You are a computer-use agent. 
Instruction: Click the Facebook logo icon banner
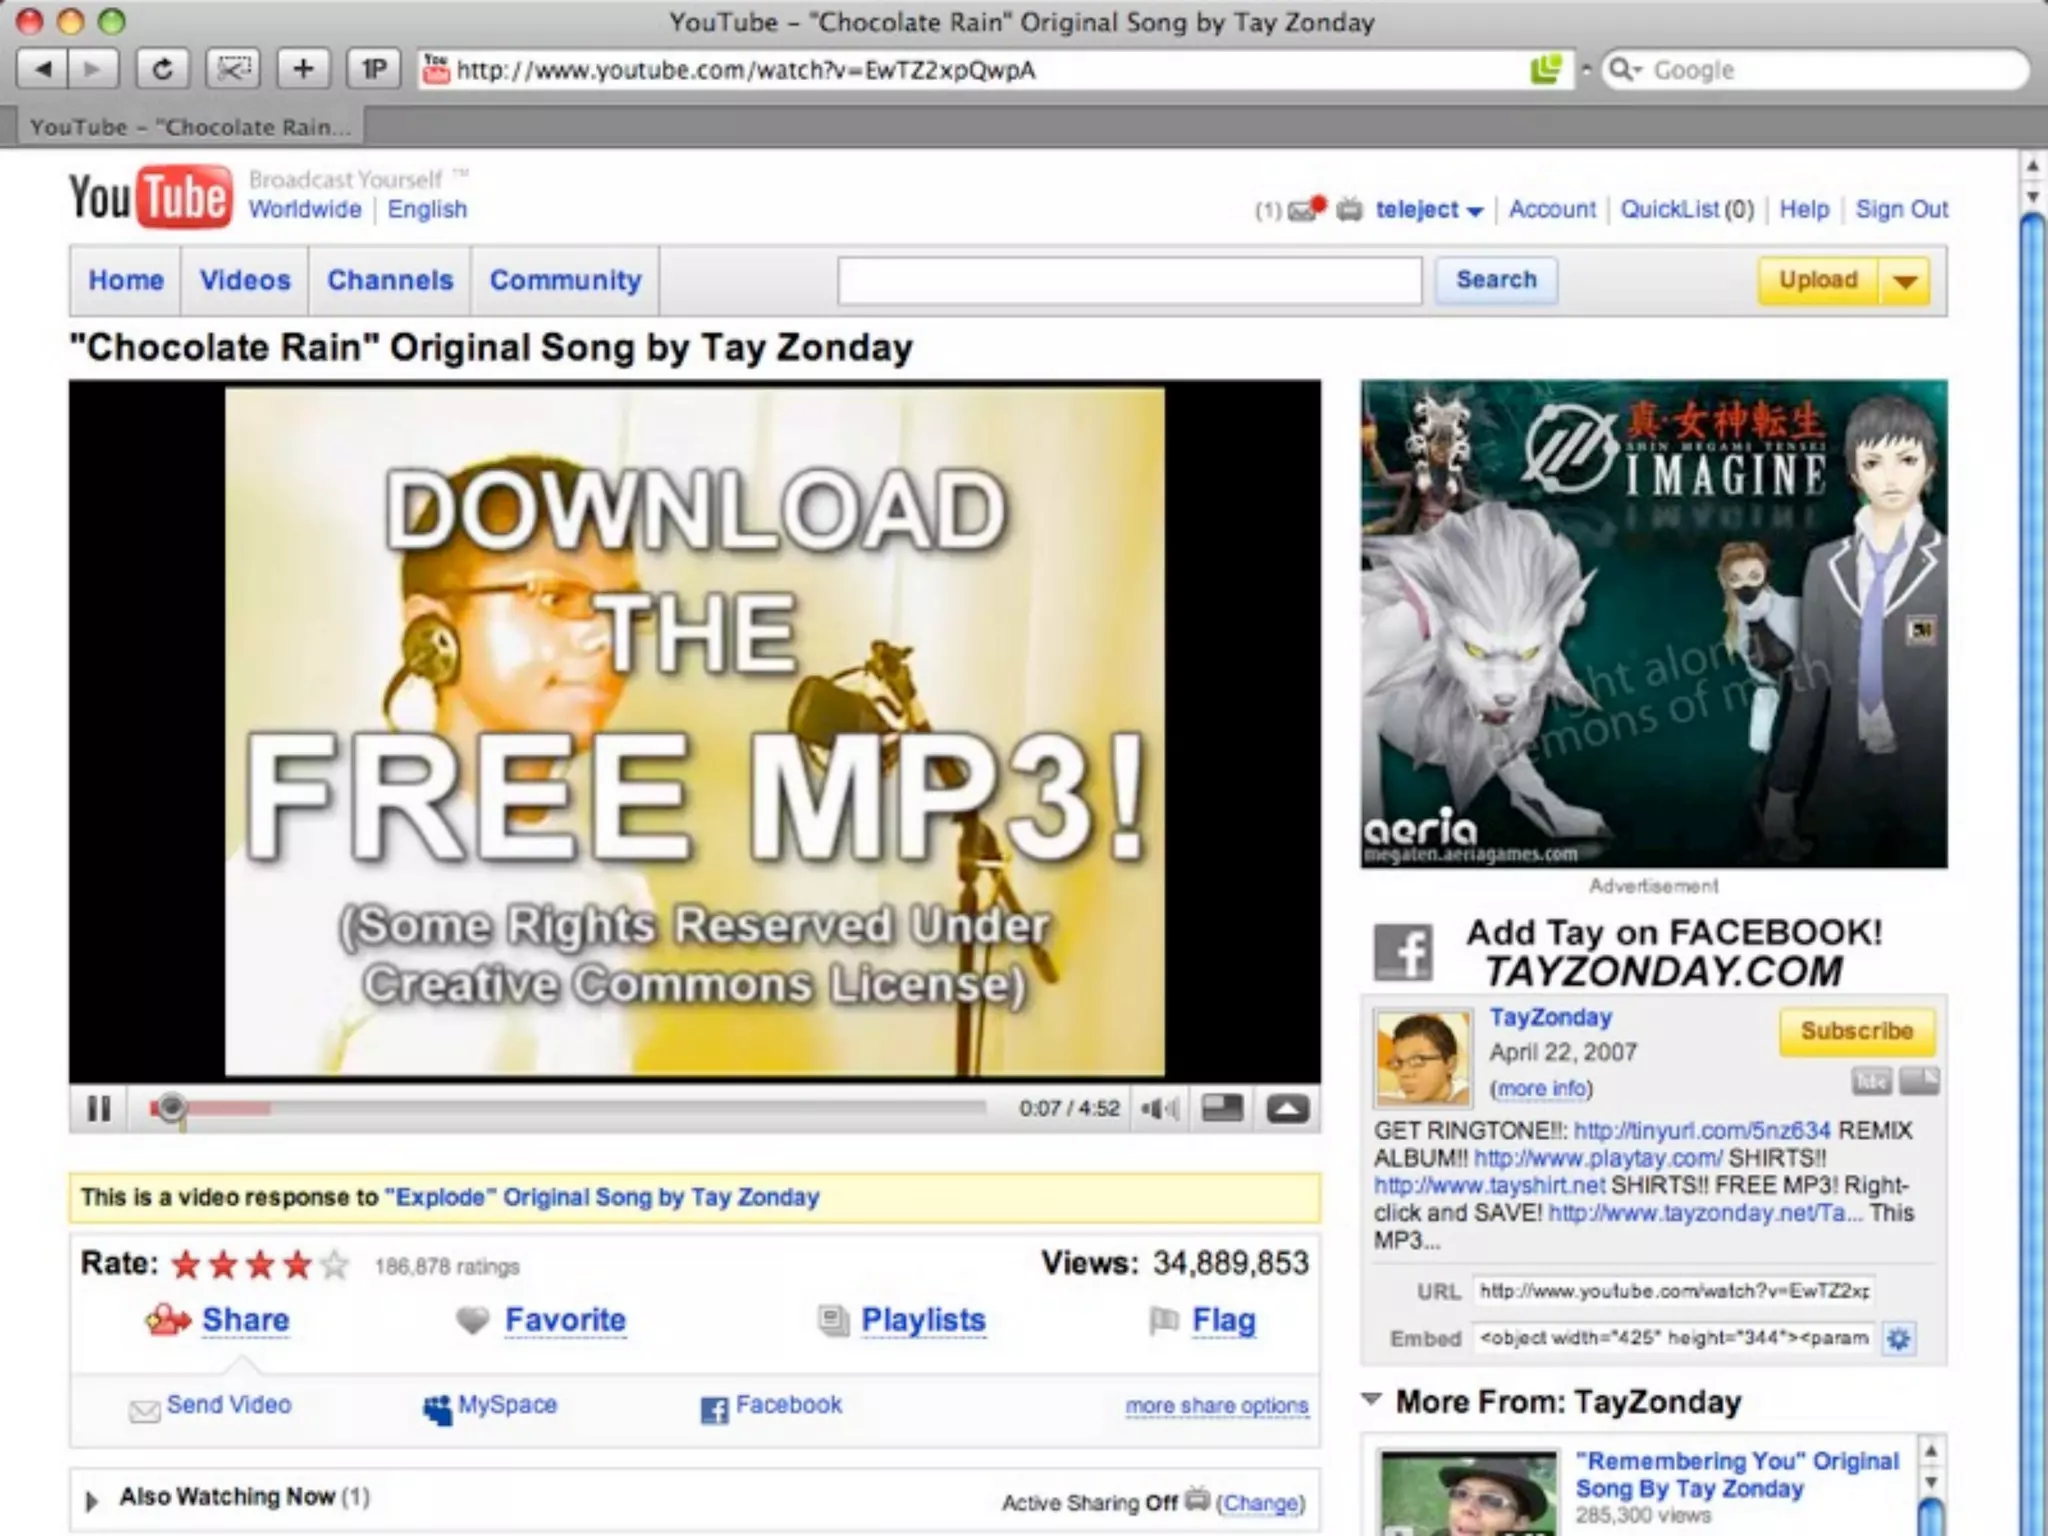[1403, 952]
